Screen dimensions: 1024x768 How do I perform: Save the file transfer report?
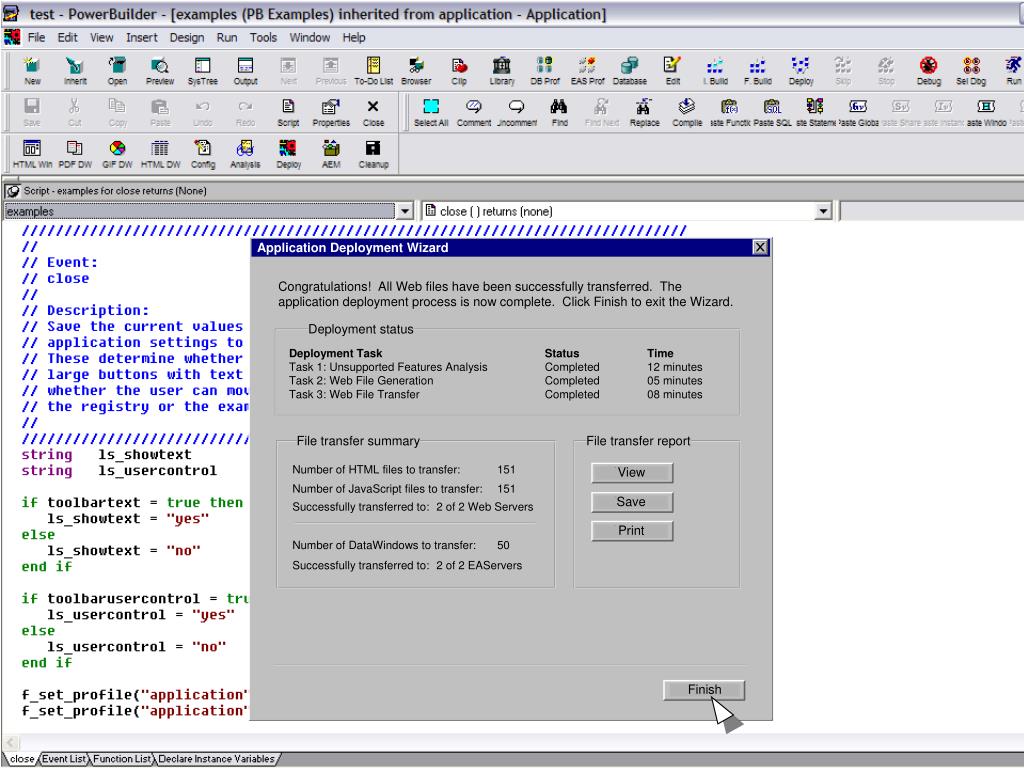click(x=632, y=502)
